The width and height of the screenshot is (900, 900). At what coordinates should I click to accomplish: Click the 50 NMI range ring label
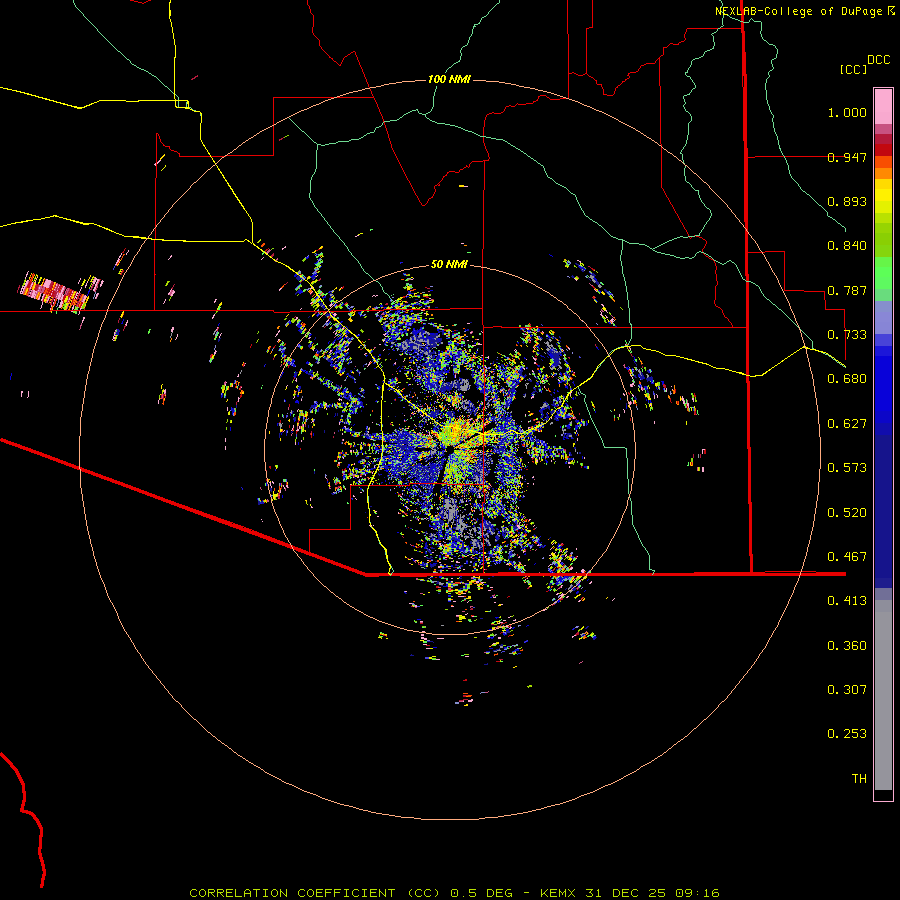[x=449, y=264]
